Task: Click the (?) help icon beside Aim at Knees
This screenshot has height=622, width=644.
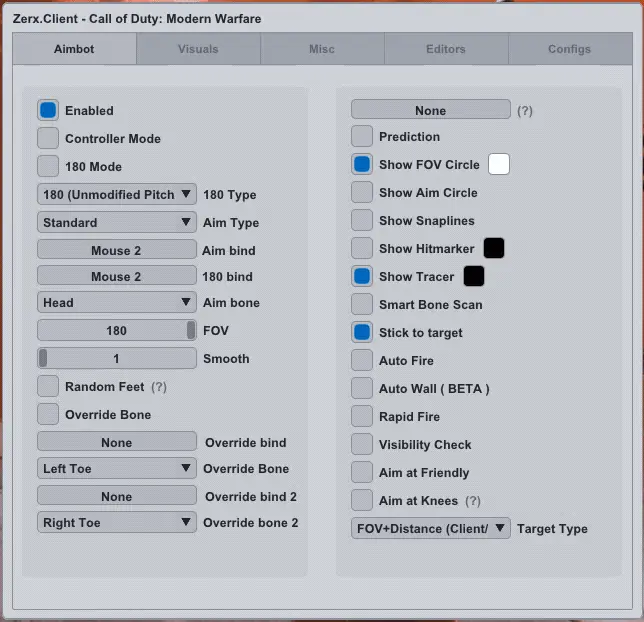Action: click(473, 501)
